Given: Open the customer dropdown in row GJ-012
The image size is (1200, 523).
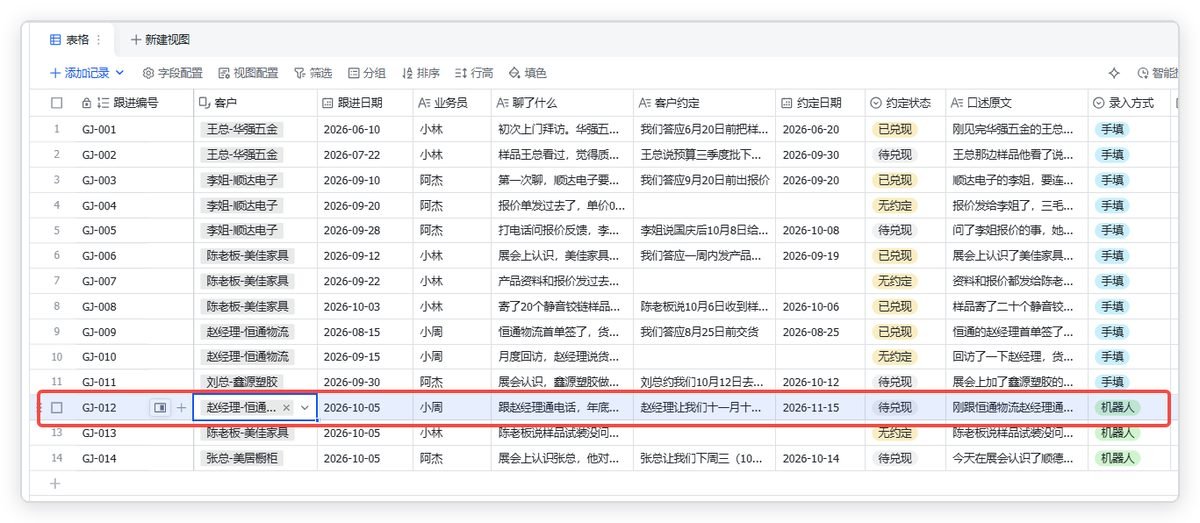Looking at the screenshot, I should pos(305,408).
